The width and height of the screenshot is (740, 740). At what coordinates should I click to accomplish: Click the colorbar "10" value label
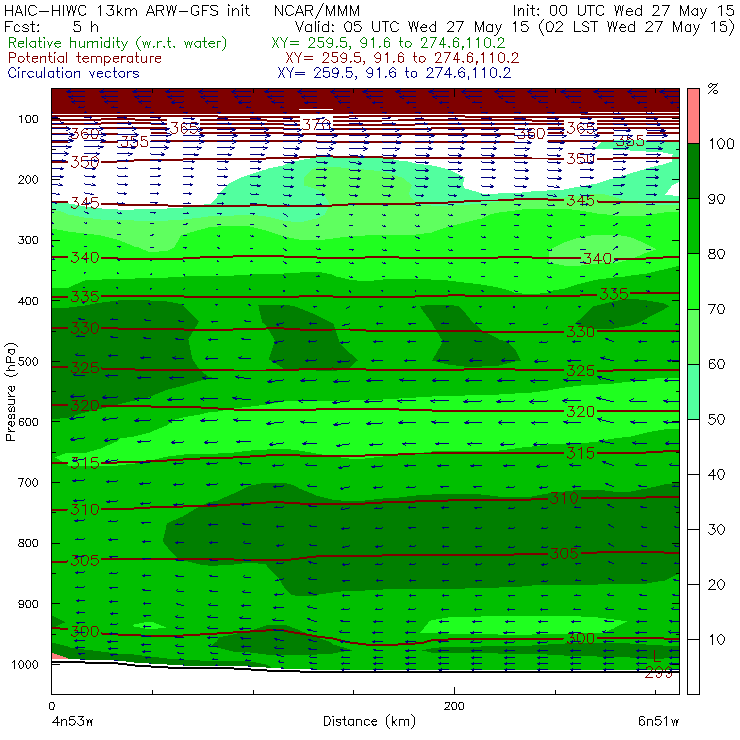717,639
